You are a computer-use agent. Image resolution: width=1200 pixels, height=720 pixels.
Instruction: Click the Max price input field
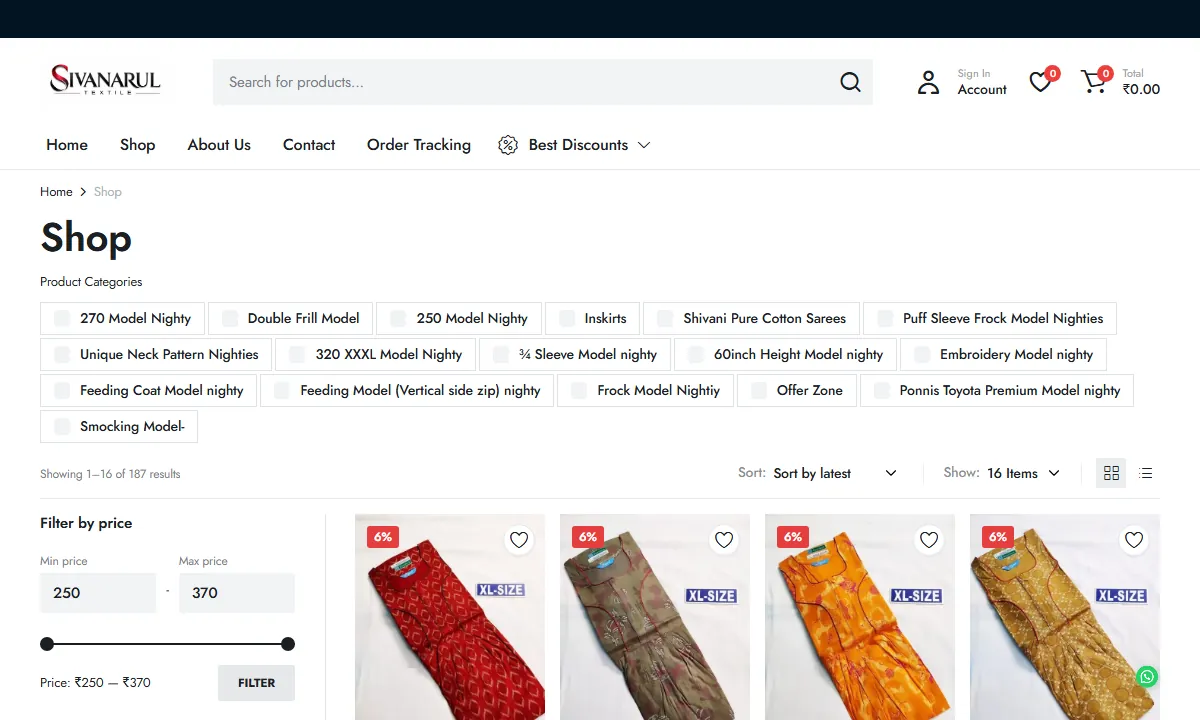tap(237, 593)
